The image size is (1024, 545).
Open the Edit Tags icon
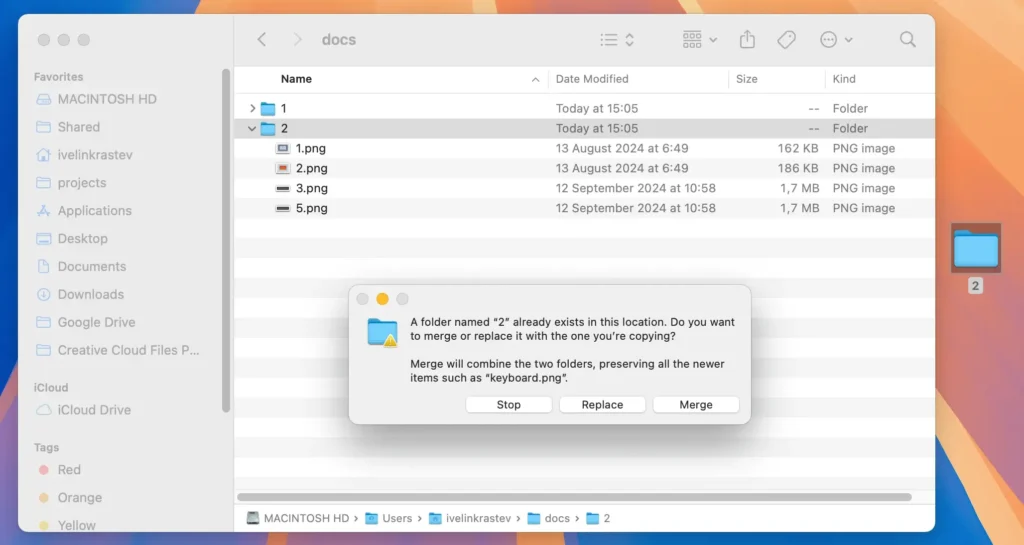coord(786,40)
